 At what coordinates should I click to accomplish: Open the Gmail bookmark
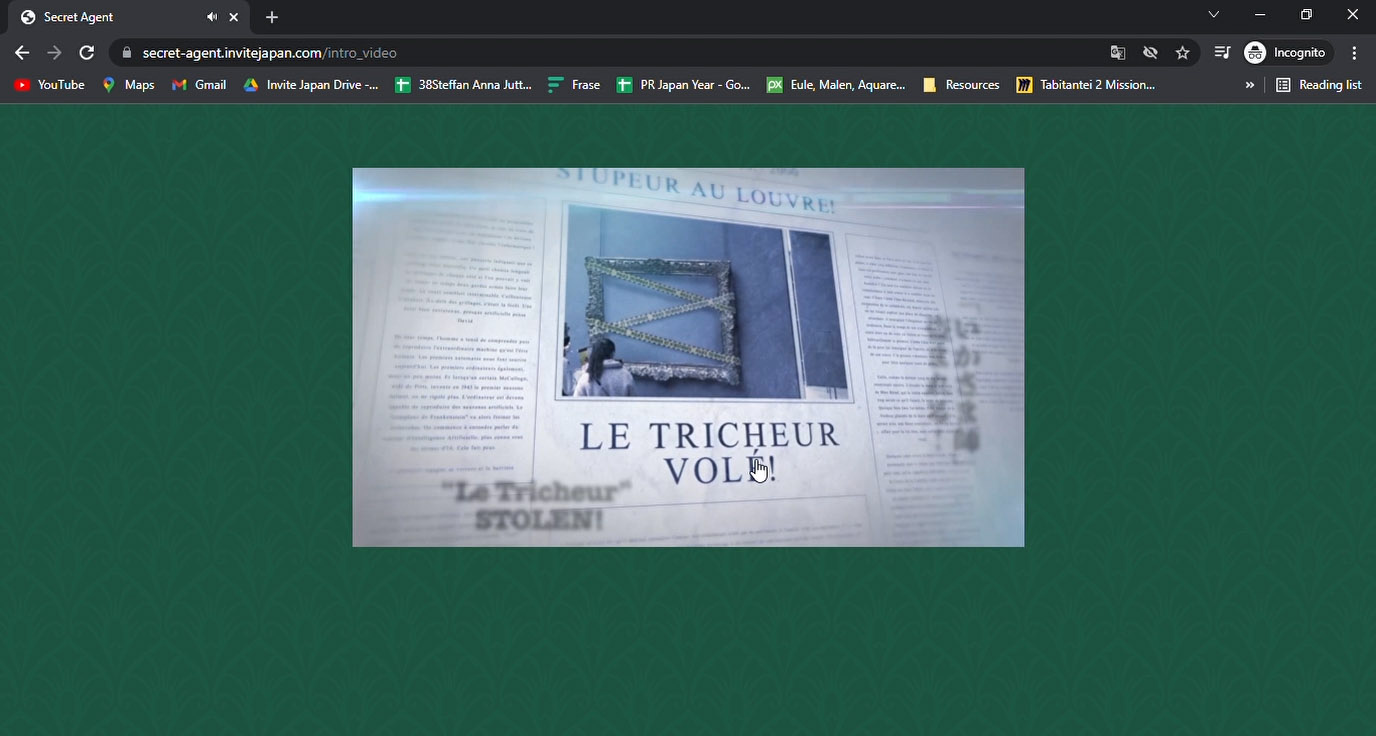[199, 85]
